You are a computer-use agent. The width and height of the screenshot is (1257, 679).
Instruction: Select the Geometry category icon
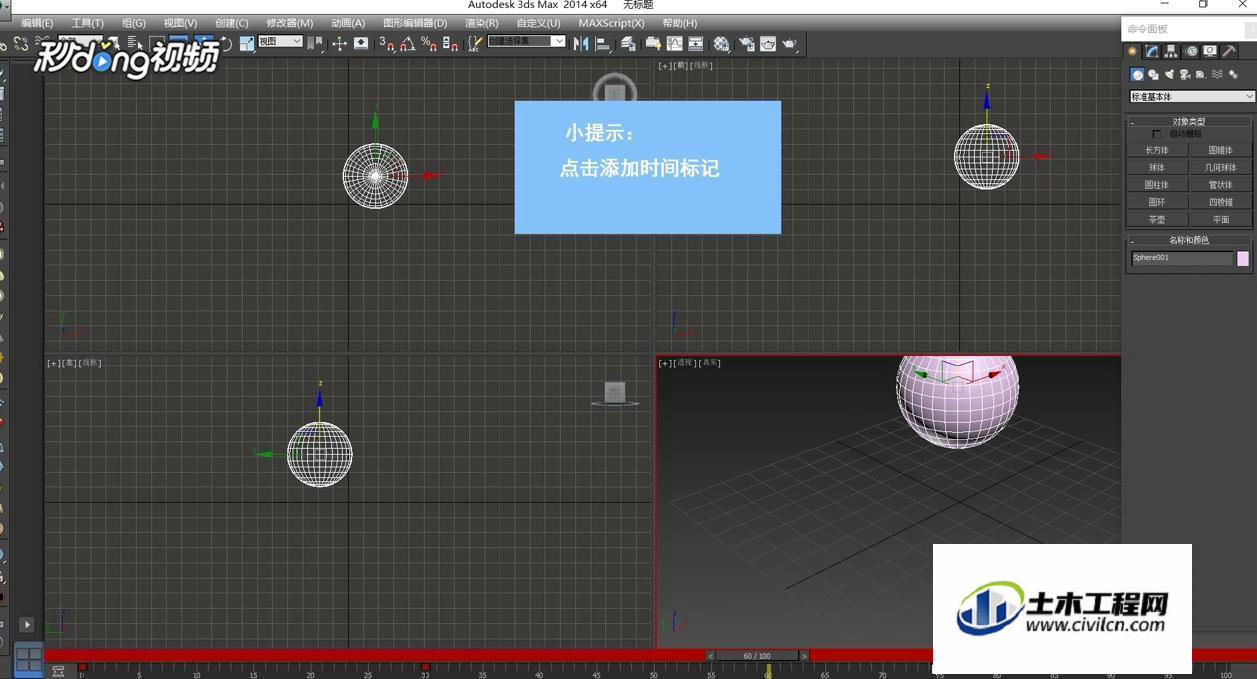pos(1137,74)
